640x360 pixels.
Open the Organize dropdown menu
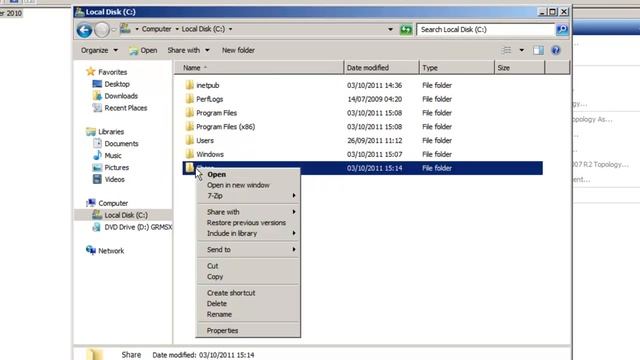pyautogui.click(x=99, y=50)
